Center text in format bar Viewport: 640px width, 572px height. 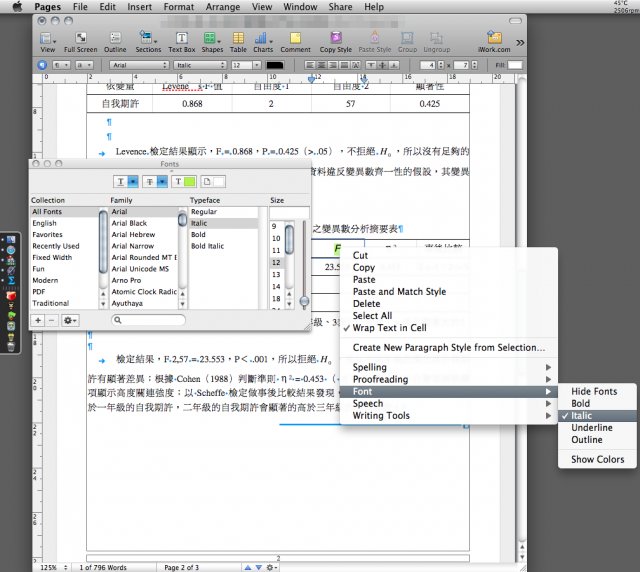point(322,65)
